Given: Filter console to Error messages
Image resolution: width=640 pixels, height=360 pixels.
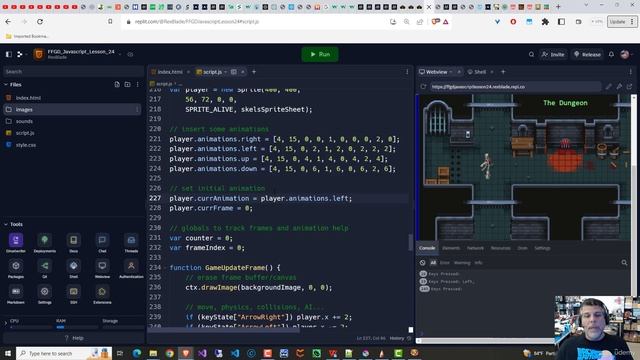Looking at the screenshot, I should coord(444,263).
